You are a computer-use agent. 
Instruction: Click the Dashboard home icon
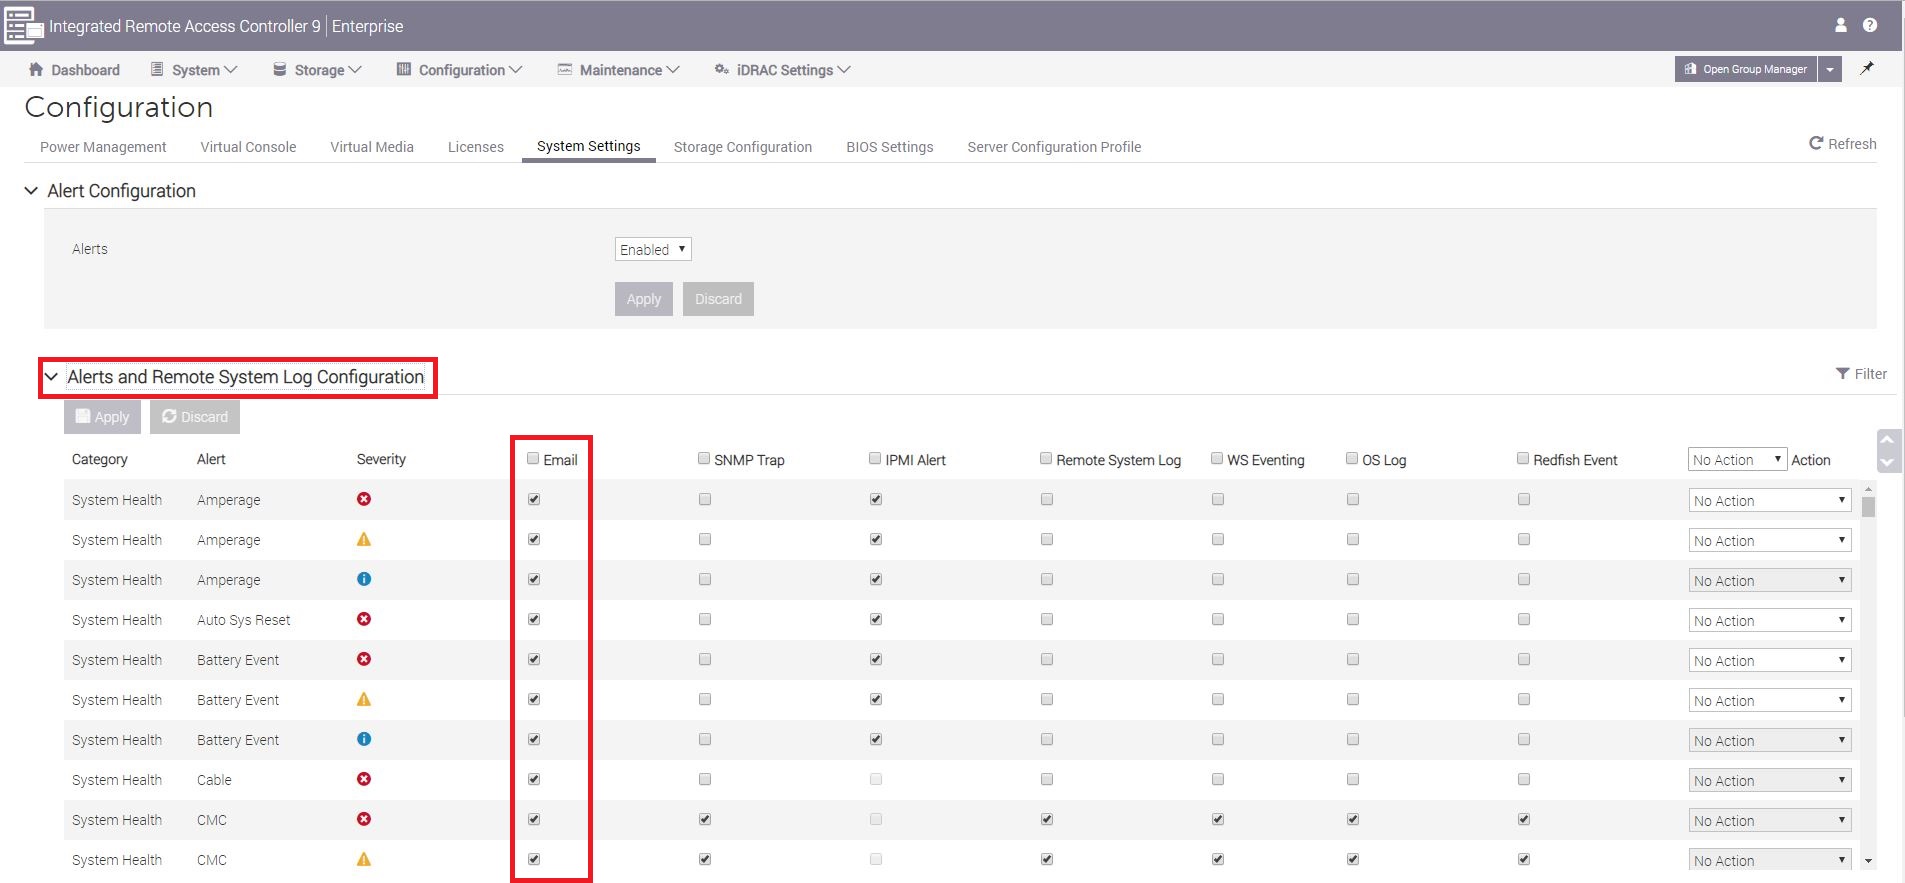click(x=36, y=69)
